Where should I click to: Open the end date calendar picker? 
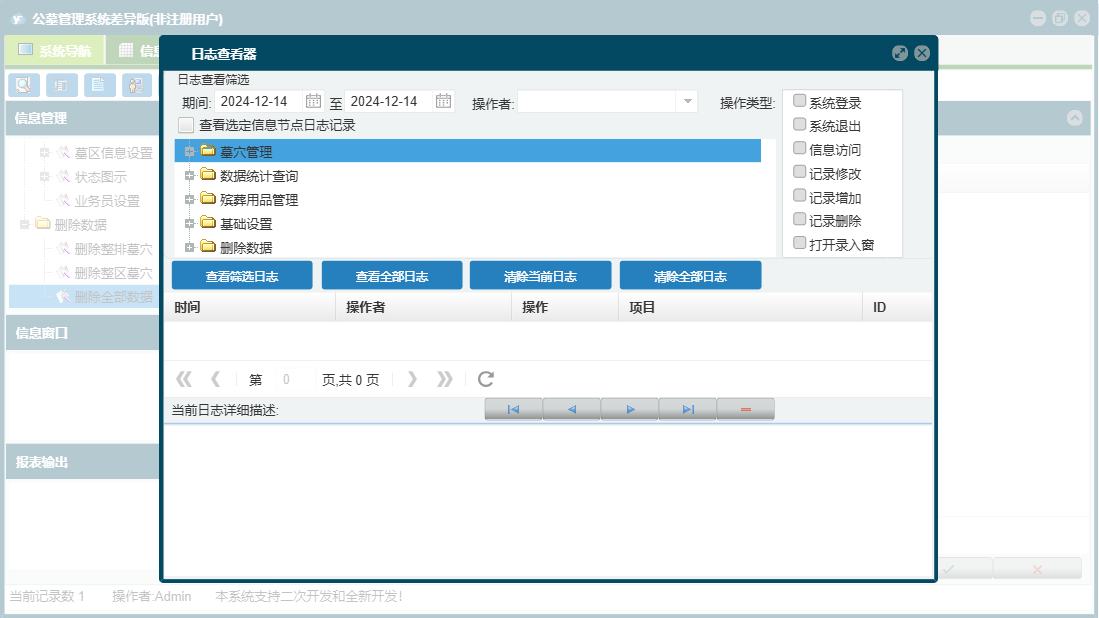(443, 101)
